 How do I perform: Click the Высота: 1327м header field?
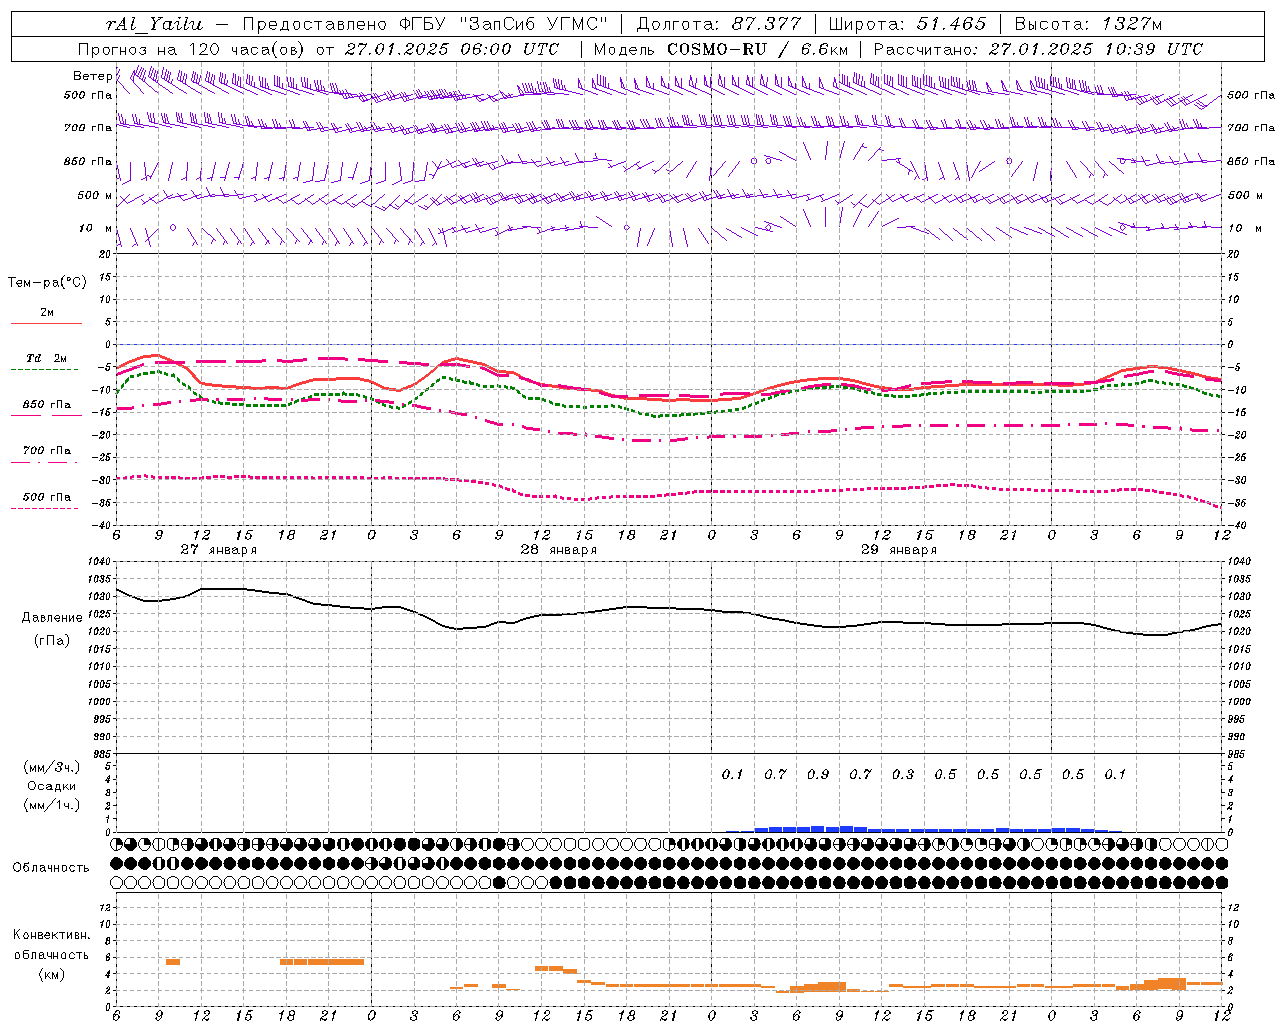1088,24
